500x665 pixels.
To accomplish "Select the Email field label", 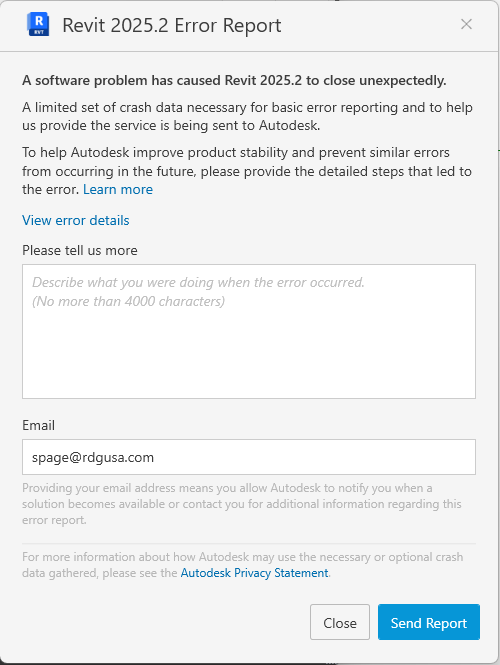I will pos(38,425).
